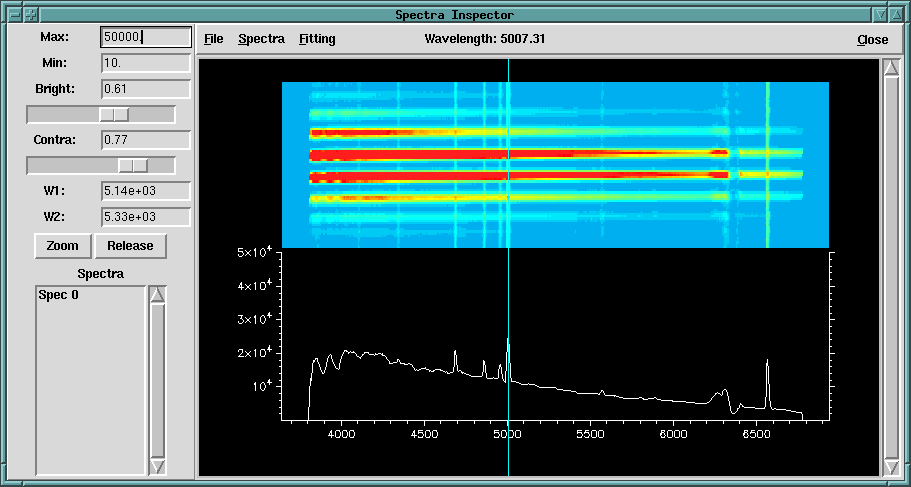Focus the Min input field
The width and height of the screenshot is (911, 487).
tap(146, 63)
